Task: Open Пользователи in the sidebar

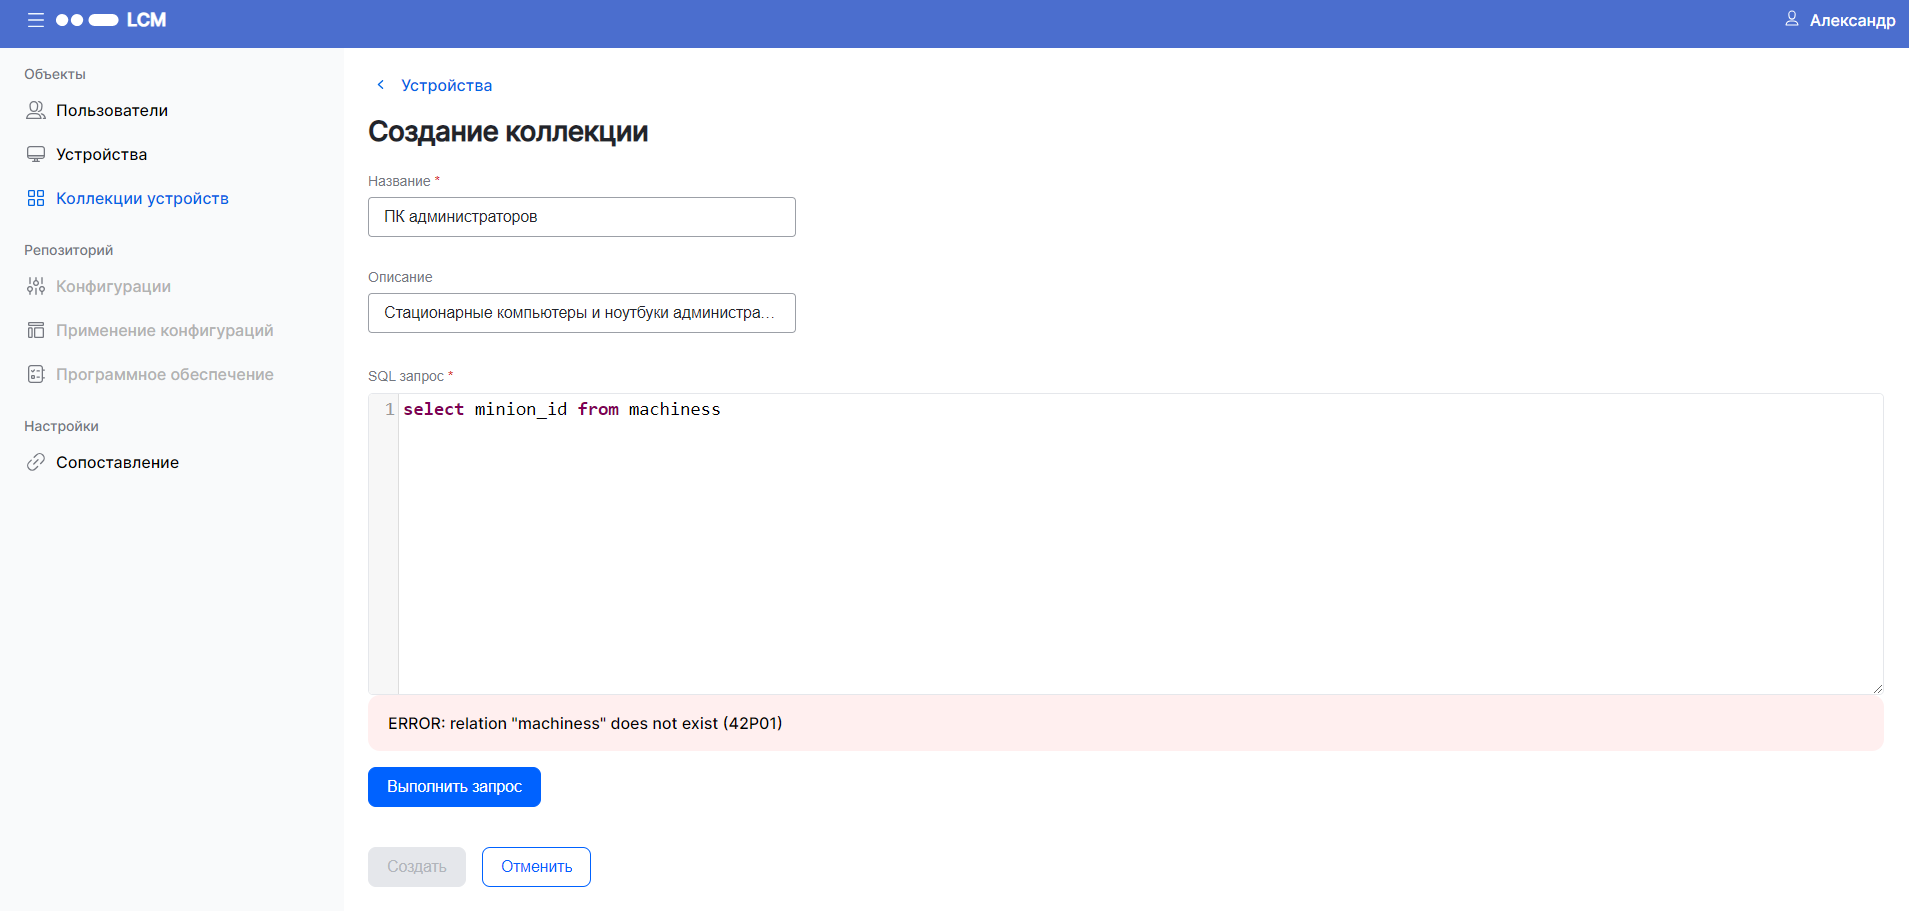Action: click(111, 110)
